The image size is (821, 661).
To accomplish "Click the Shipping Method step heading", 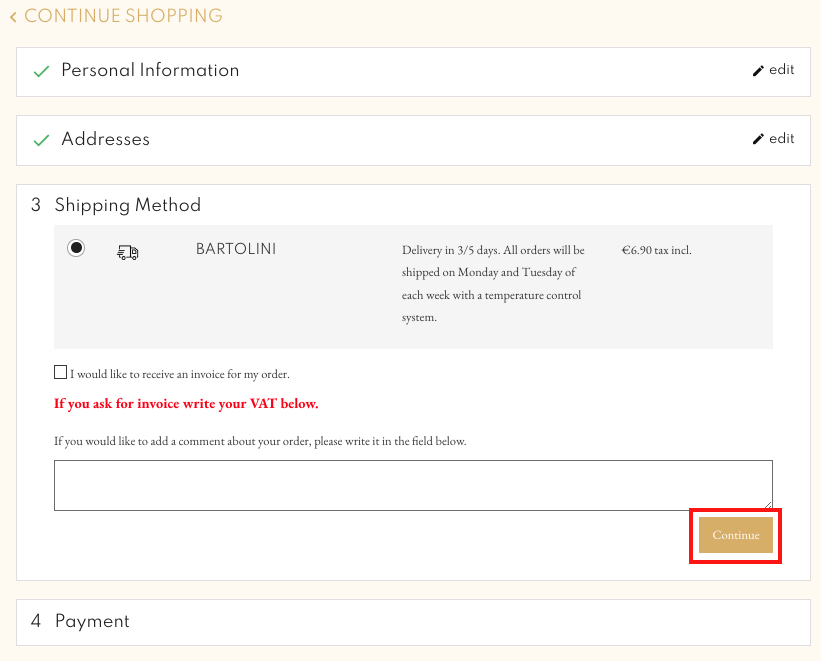I will (x=127, y=205).
